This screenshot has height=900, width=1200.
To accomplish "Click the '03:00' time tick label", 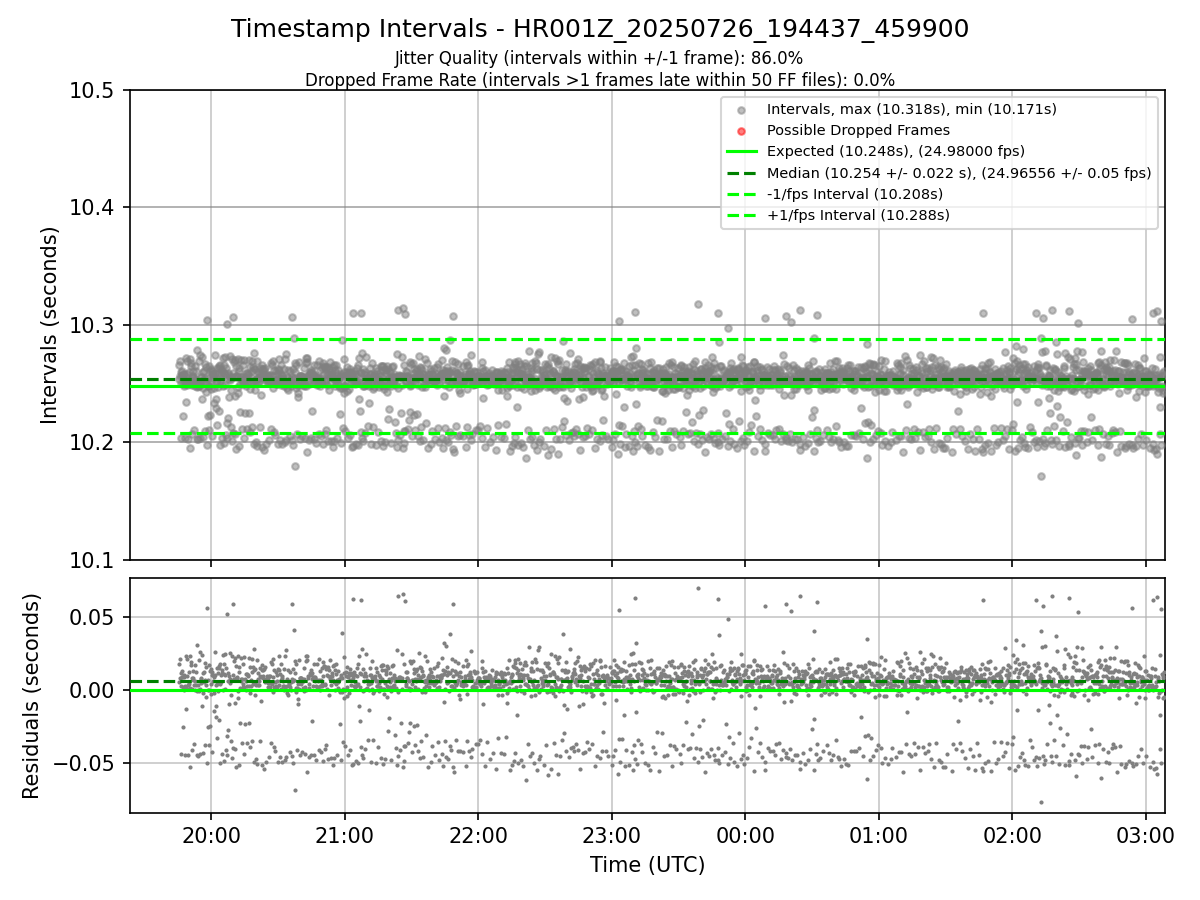I will click(x=1146, y=834).
